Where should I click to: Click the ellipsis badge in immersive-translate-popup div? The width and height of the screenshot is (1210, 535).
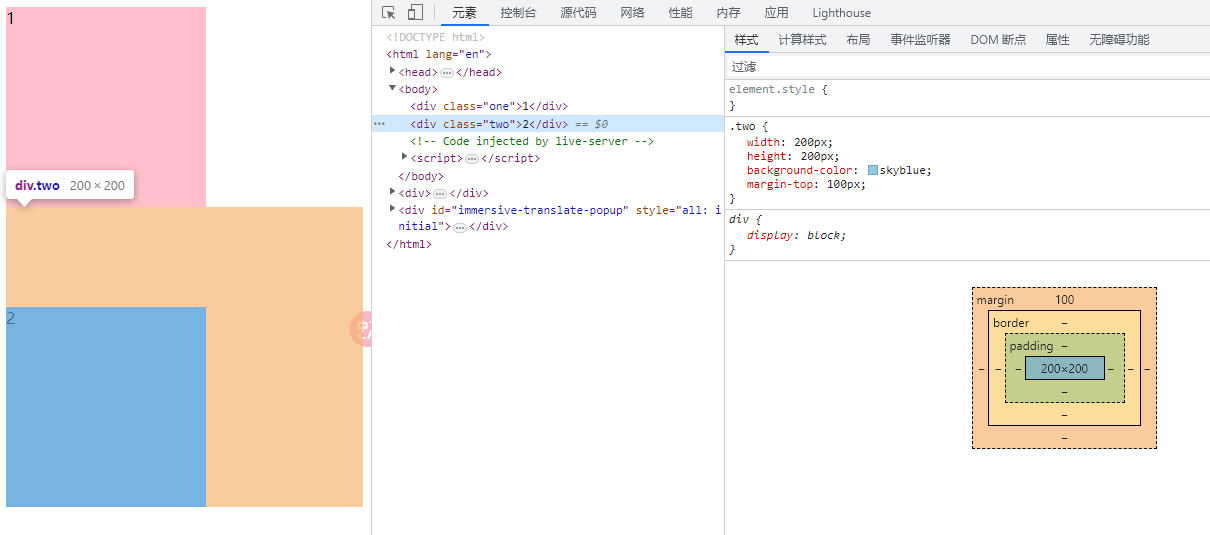click(x=460, y=228)
